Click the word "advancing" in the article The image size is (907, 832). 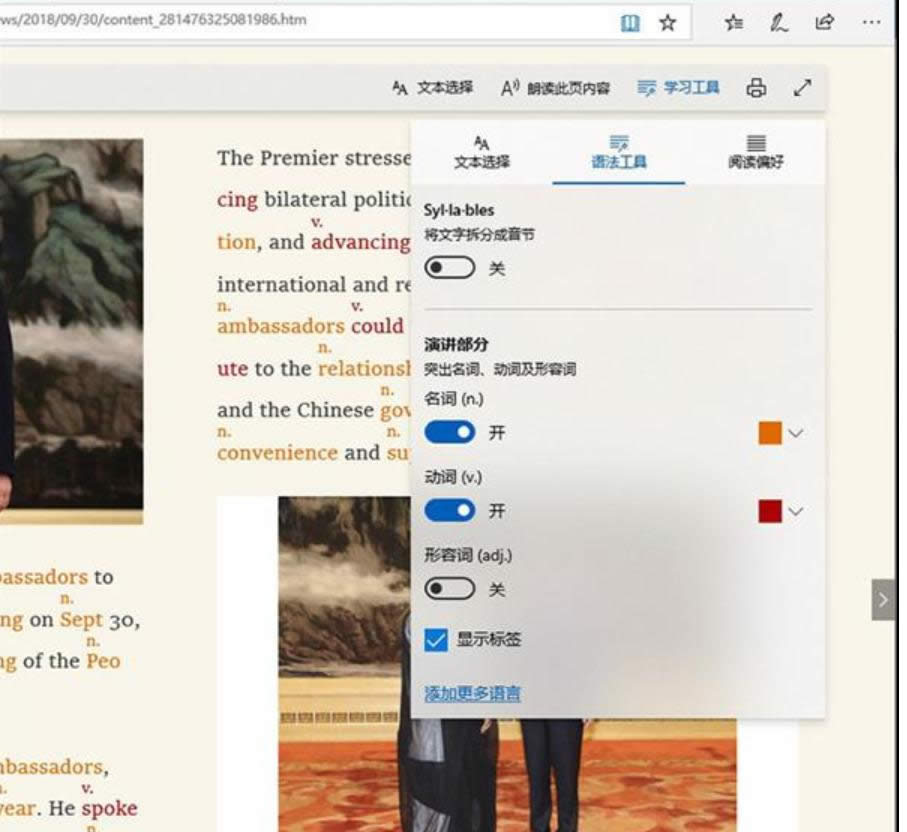point(360,242)
